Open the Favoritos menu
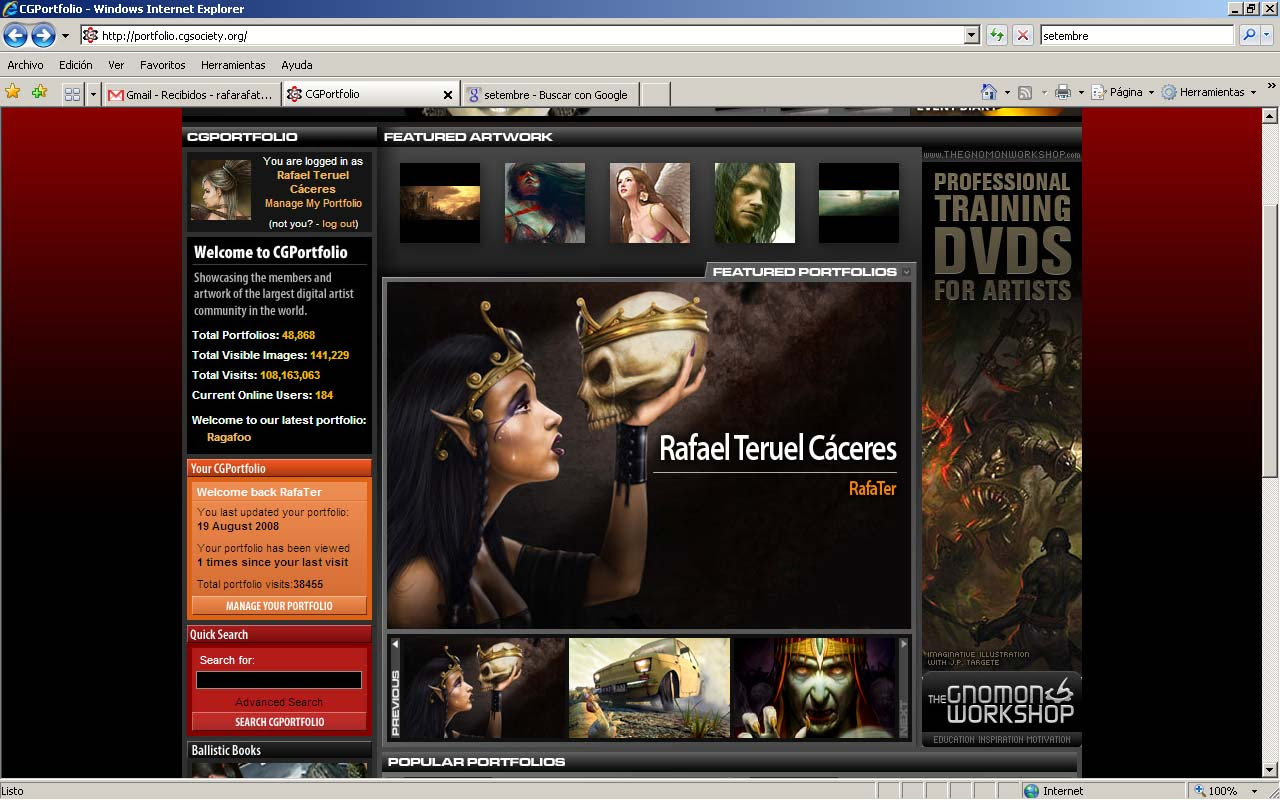1280x800 pixels. pos(163,65)
